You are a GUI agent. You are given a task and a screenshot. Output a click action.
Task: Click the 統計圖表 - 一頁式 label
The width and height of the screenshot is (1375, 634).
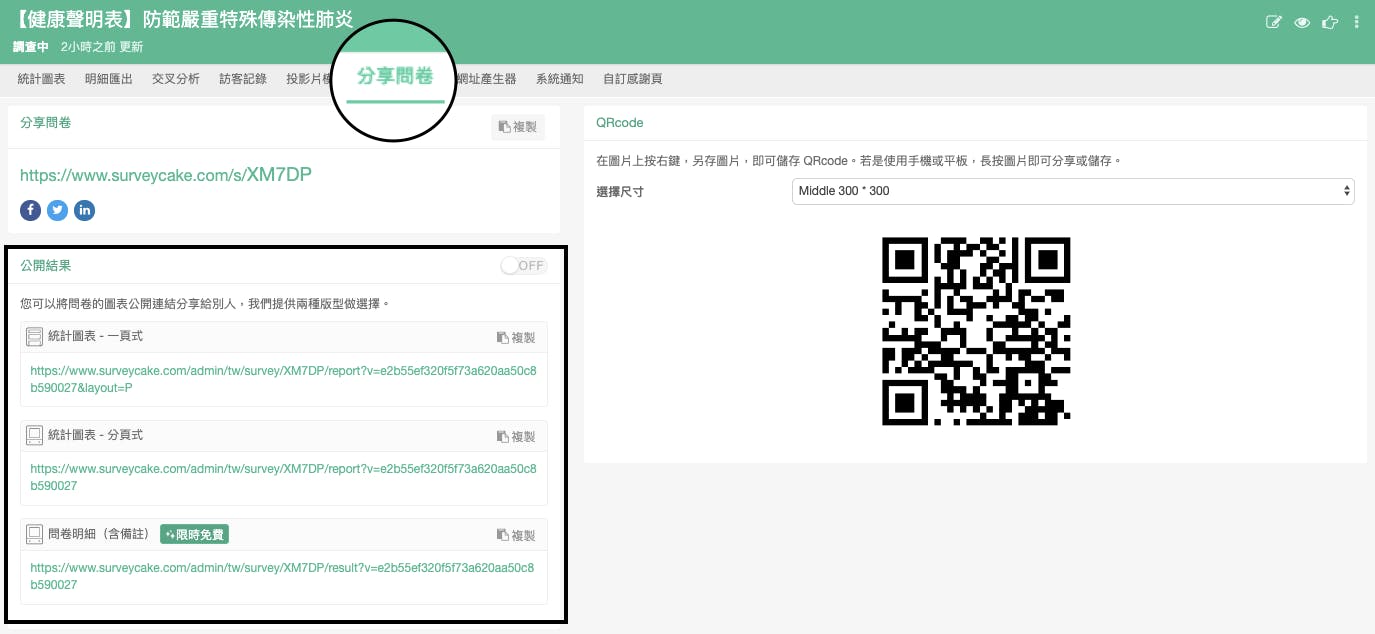pyautogui.click(x=96, y=337)
